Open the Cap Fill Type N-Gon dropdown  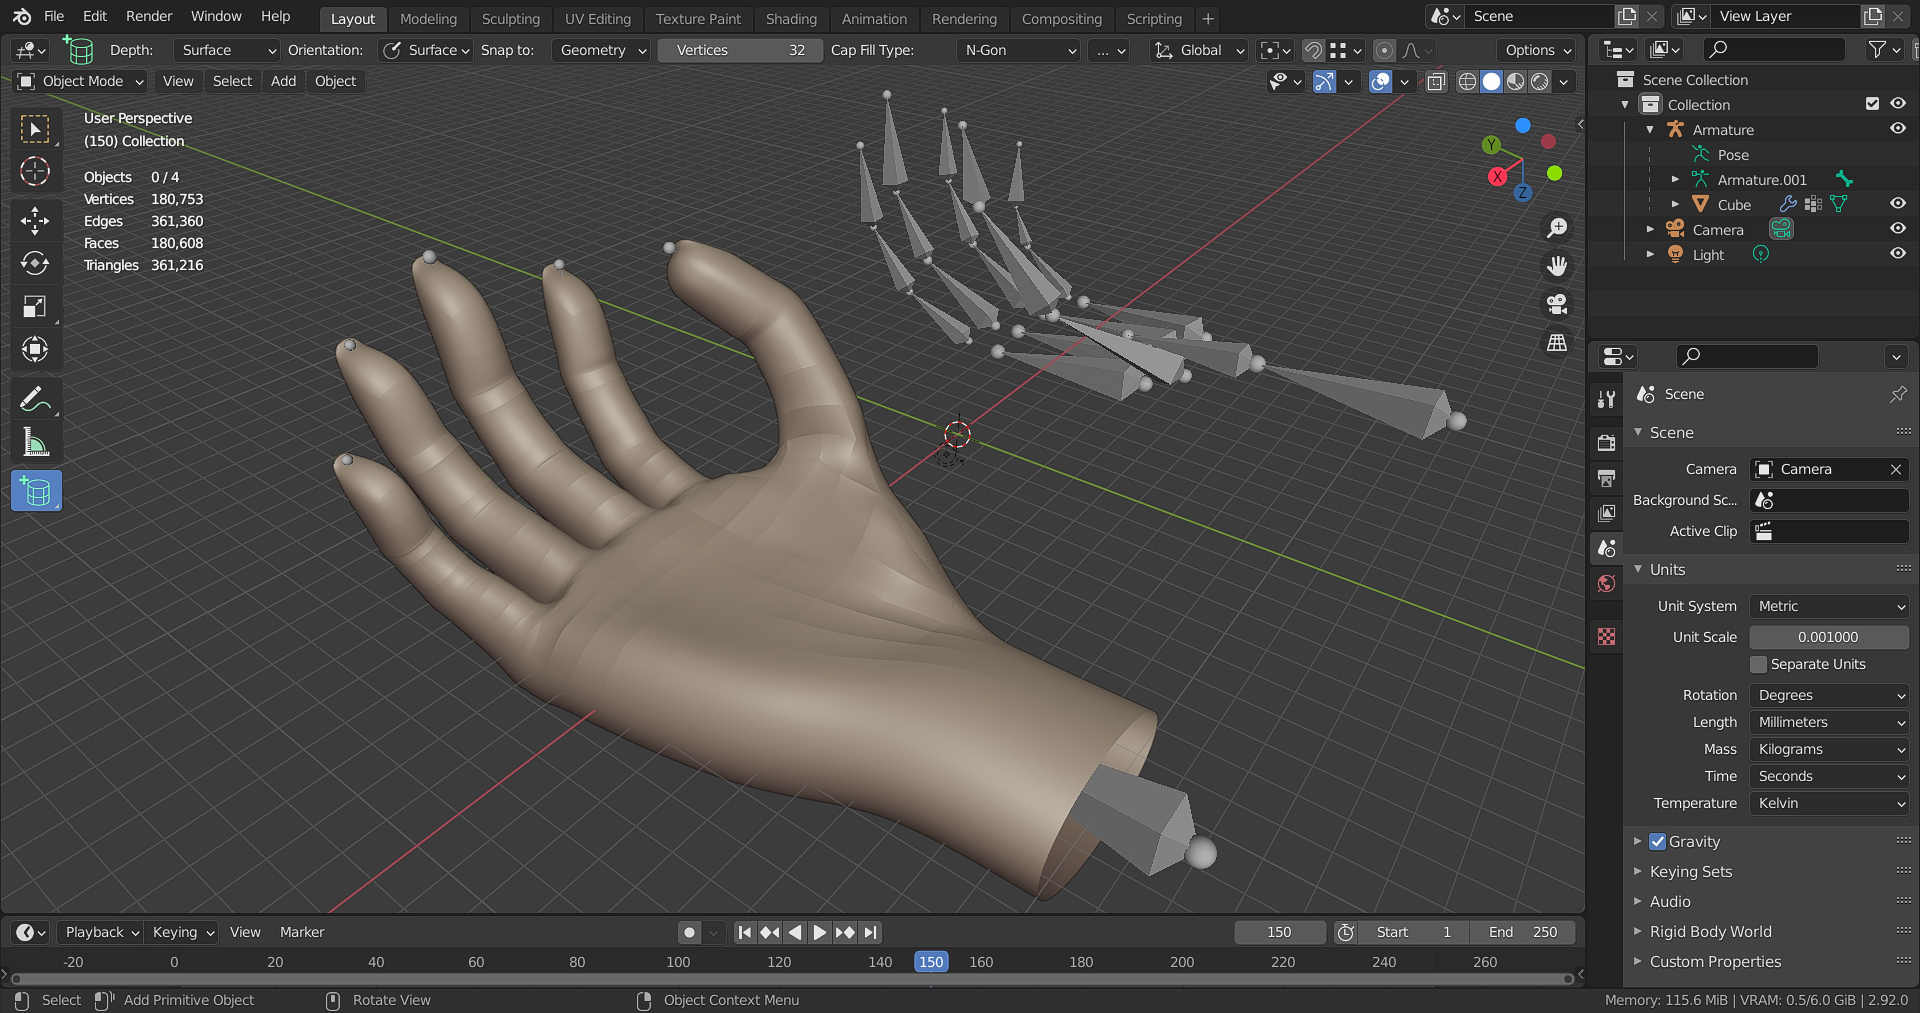tap(1019, 50)
